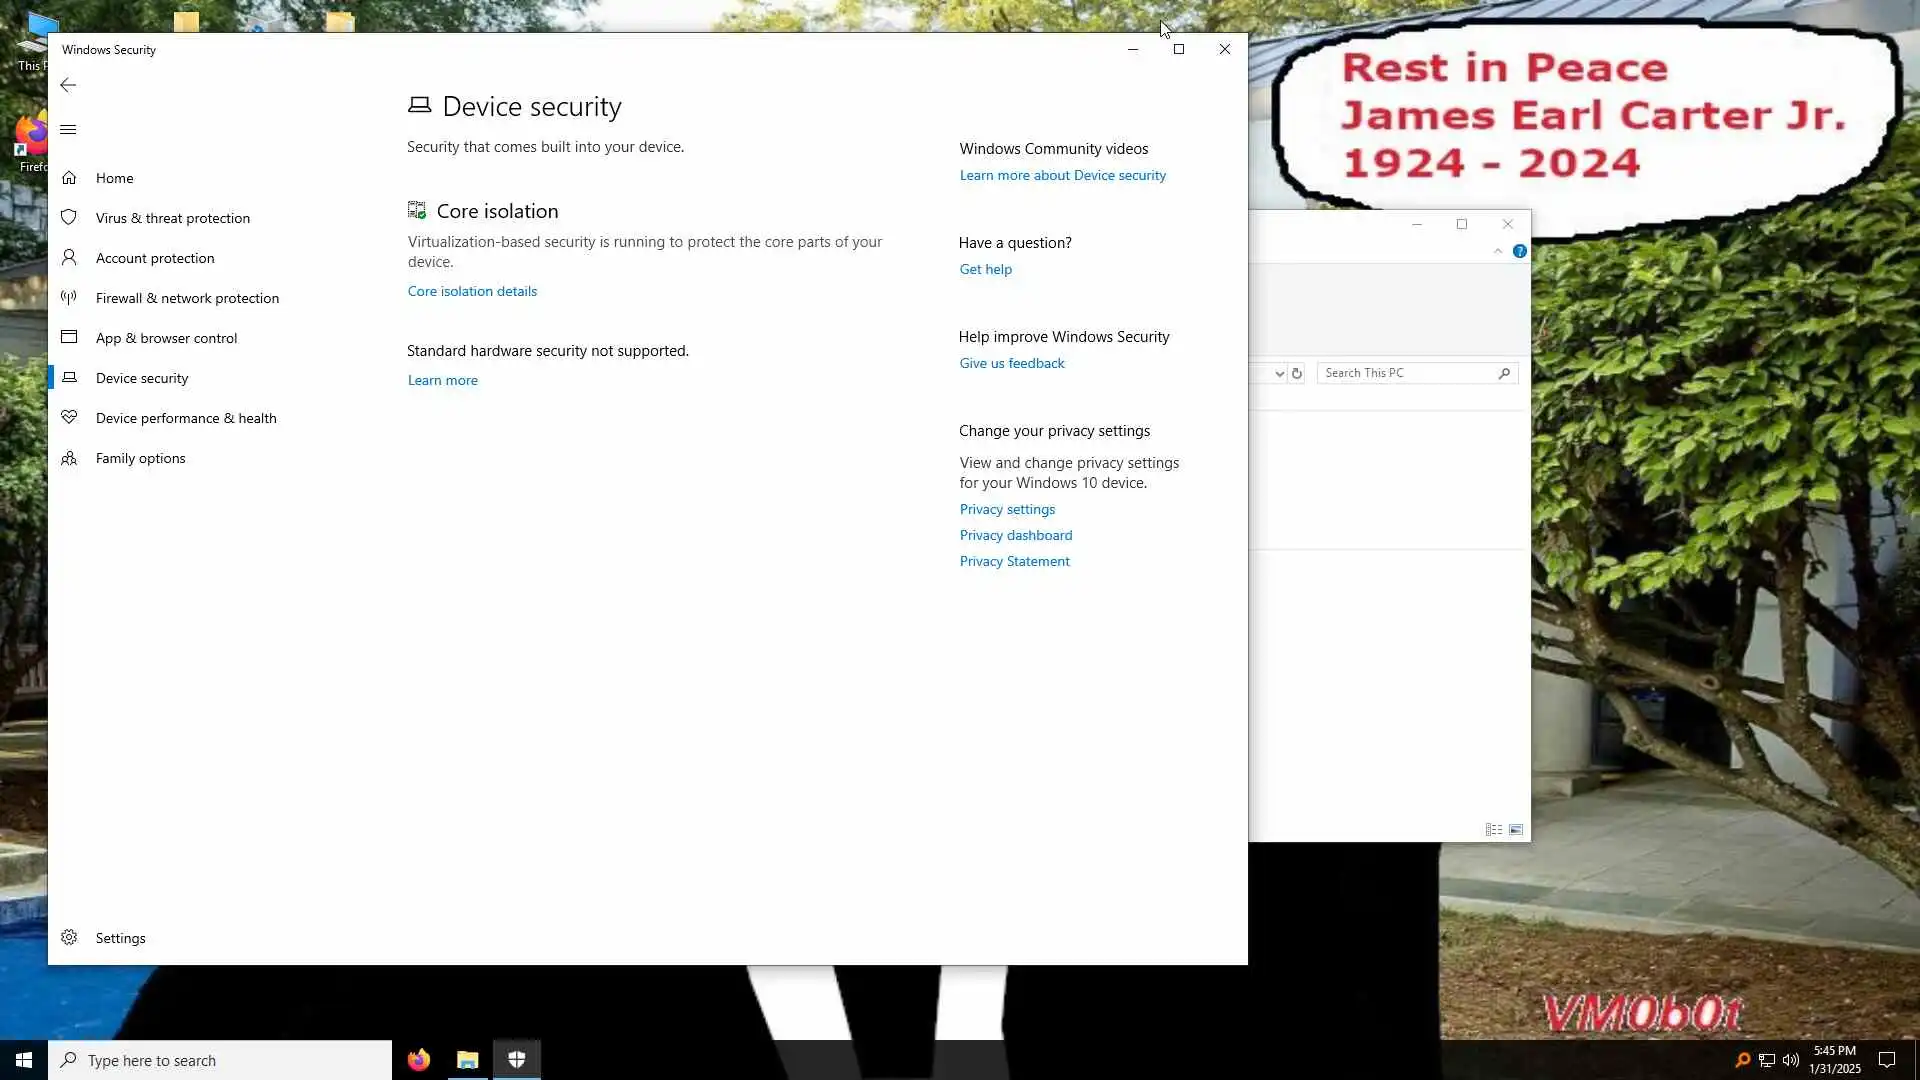The width and height of the screenshot is (1920, 1080).
Task: Open the Settings gear icon
Action: coord(69,938)
